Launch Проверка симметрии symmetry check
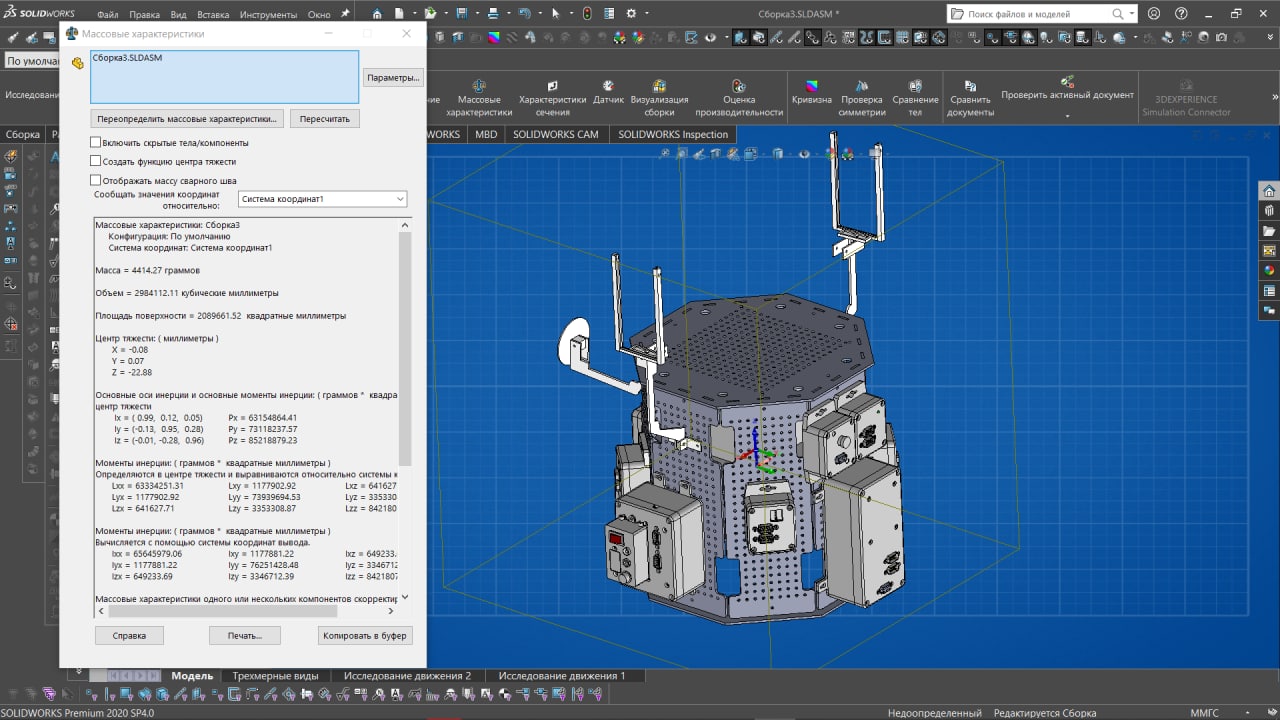The image size is (1280, 720). [x=861, y=87]
